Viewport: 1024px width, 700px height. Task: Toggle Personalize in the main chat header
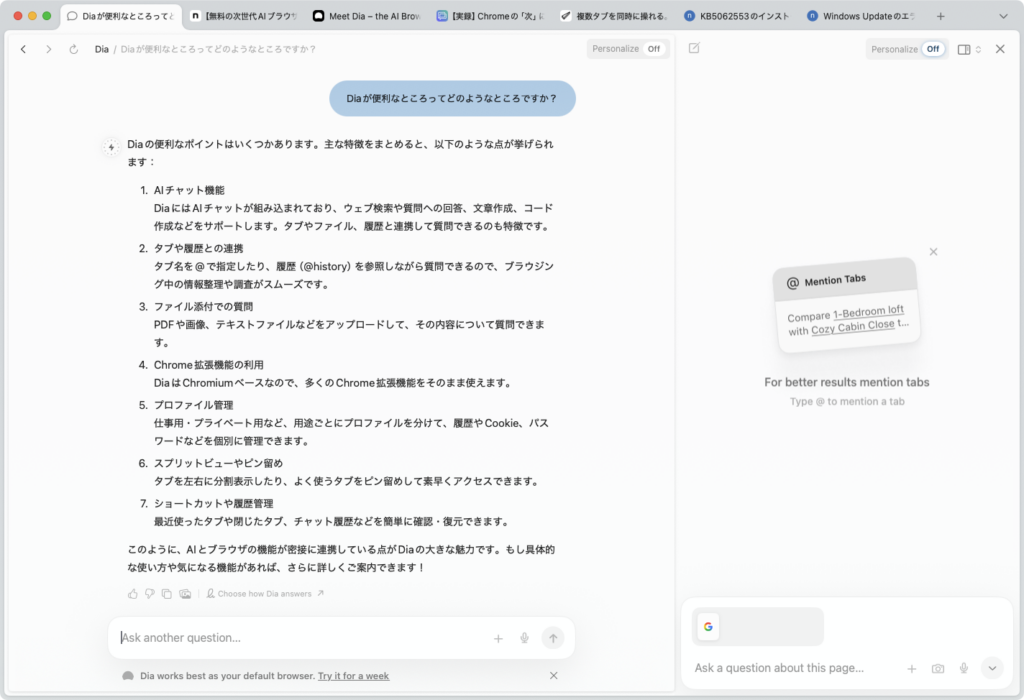(628, 49)
